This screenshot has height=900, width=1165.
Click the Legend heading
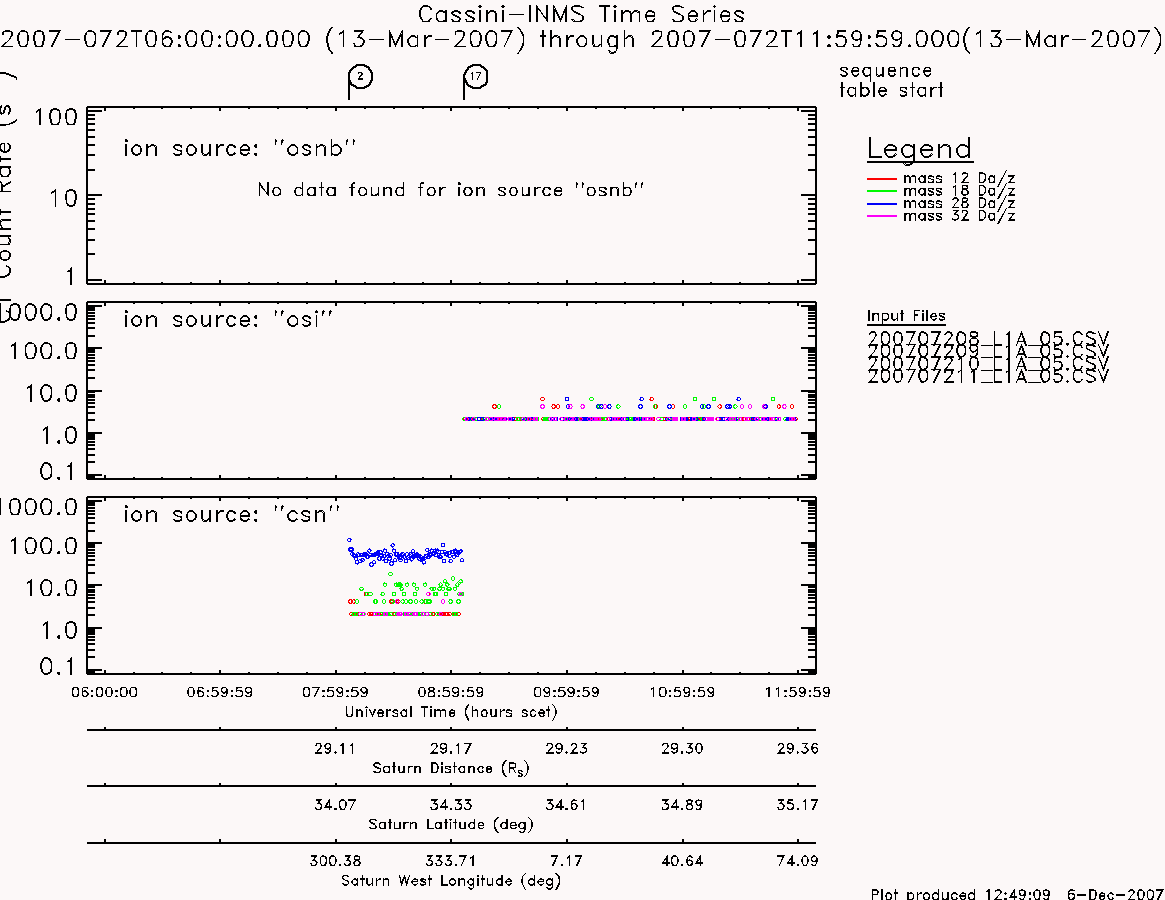919,149
